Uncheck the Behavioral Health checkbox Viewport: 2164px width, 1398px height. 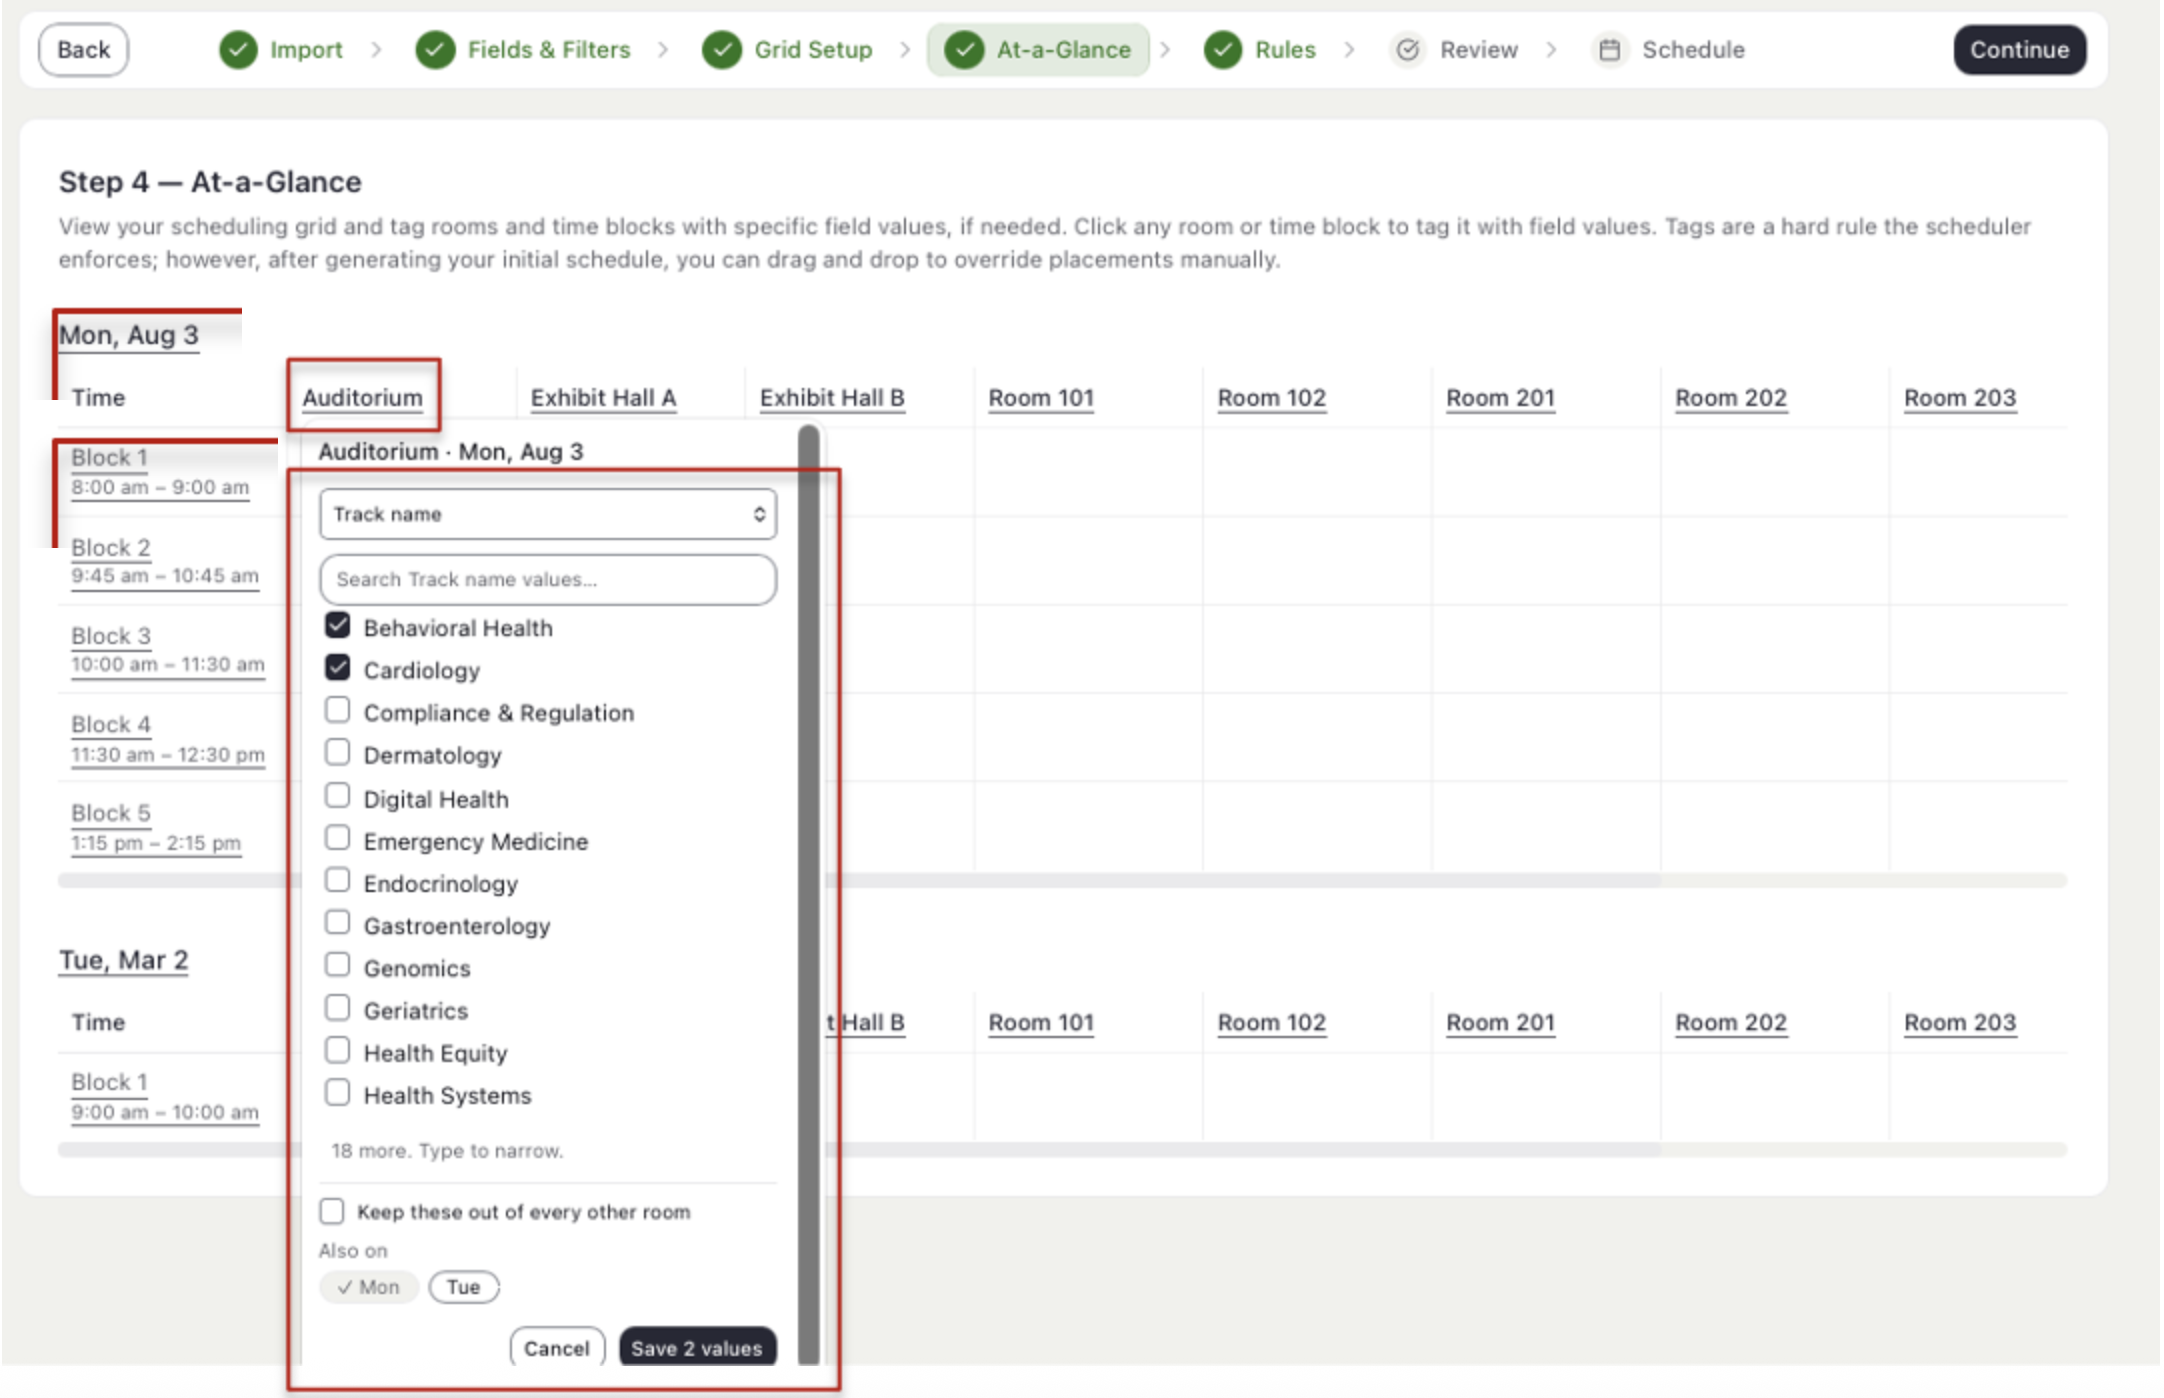(x=338, y=626)
